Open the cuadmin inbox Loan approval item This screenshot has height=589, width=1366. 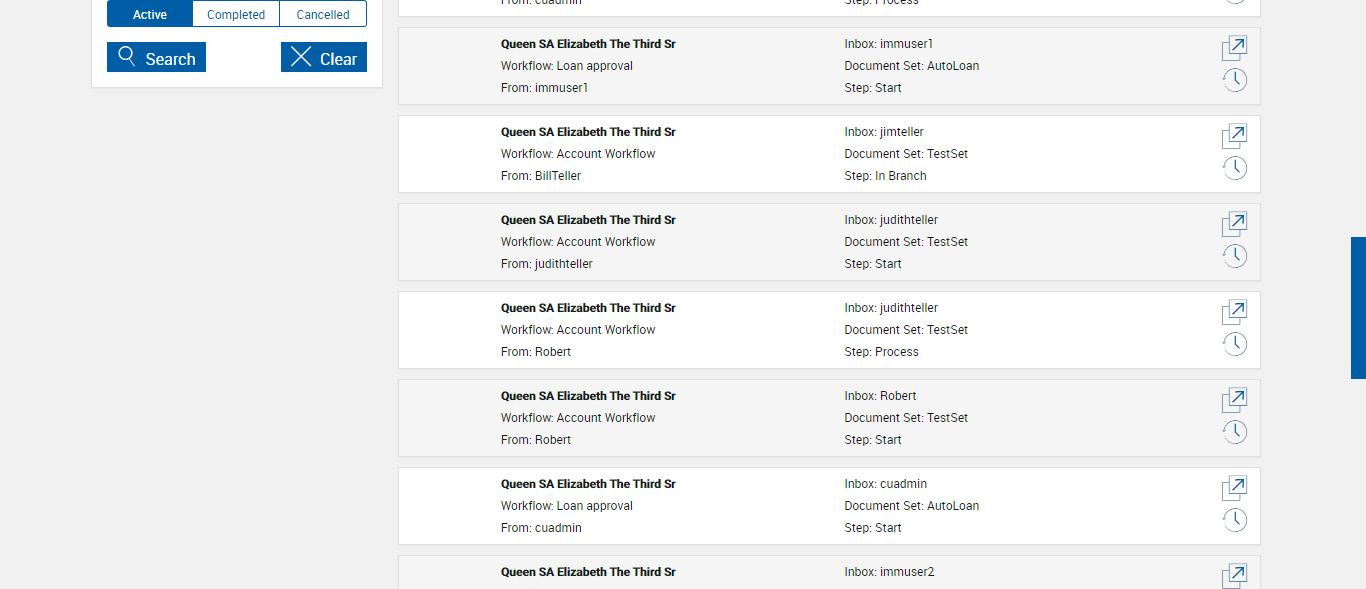(x=1234, y=488)
